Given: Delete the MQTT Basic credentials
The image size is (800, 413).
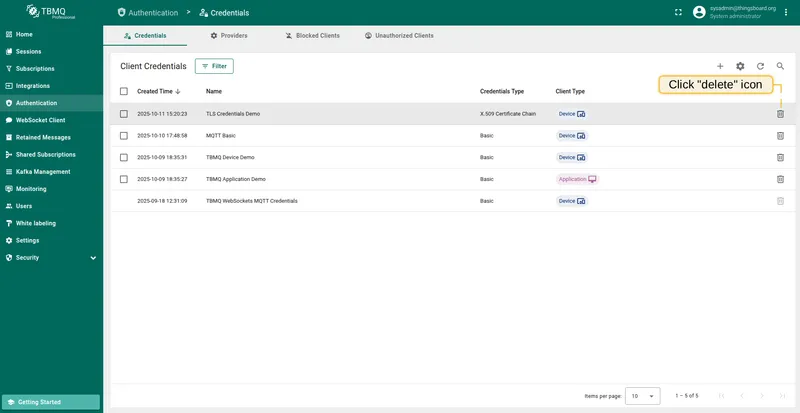Looking at the screenshot, I should [780, 136].
